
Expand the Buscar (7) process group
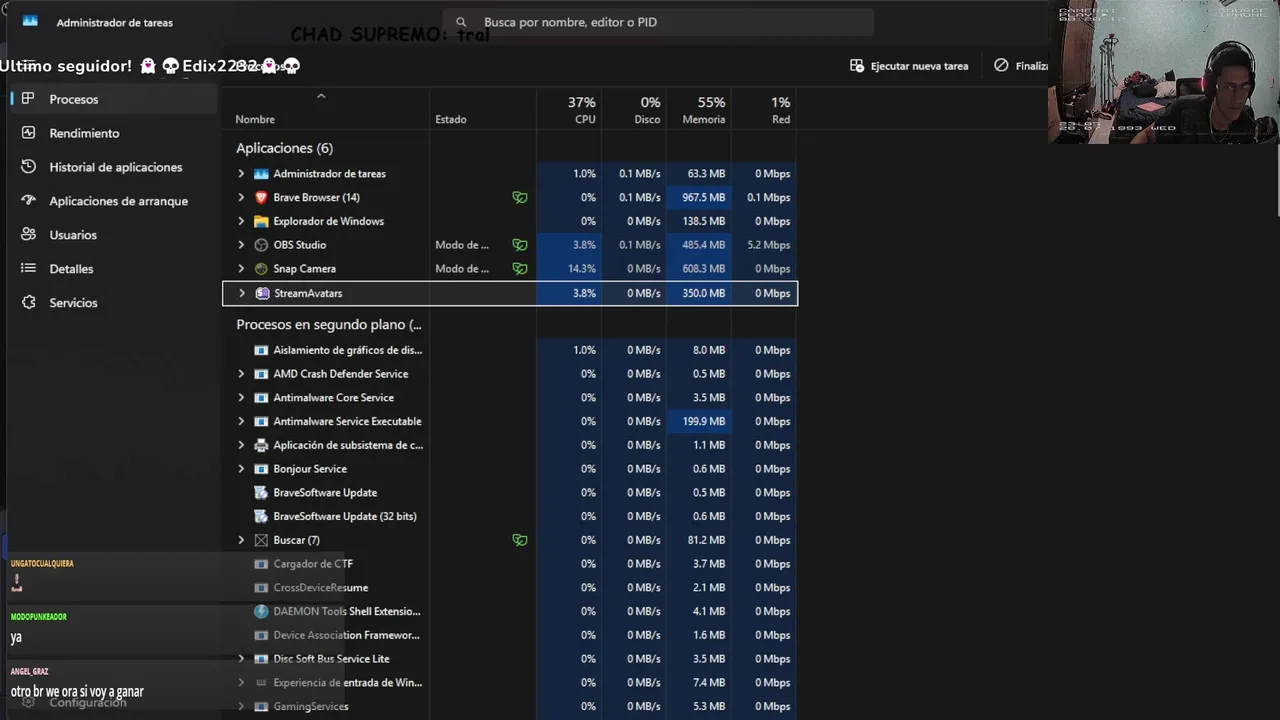(x=241, y=540)
